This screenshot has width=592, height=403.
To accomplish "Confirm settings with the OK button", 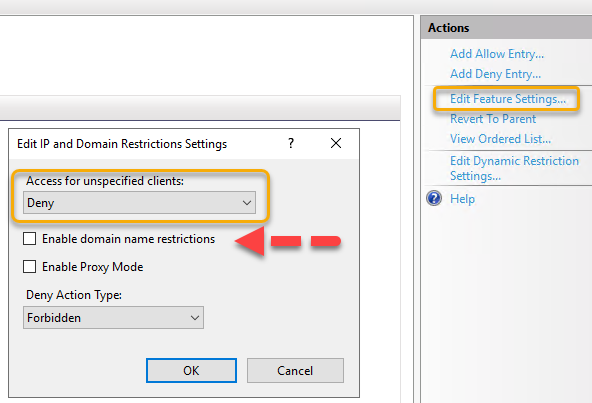I will pyautogui.click(x=191, y=371).
